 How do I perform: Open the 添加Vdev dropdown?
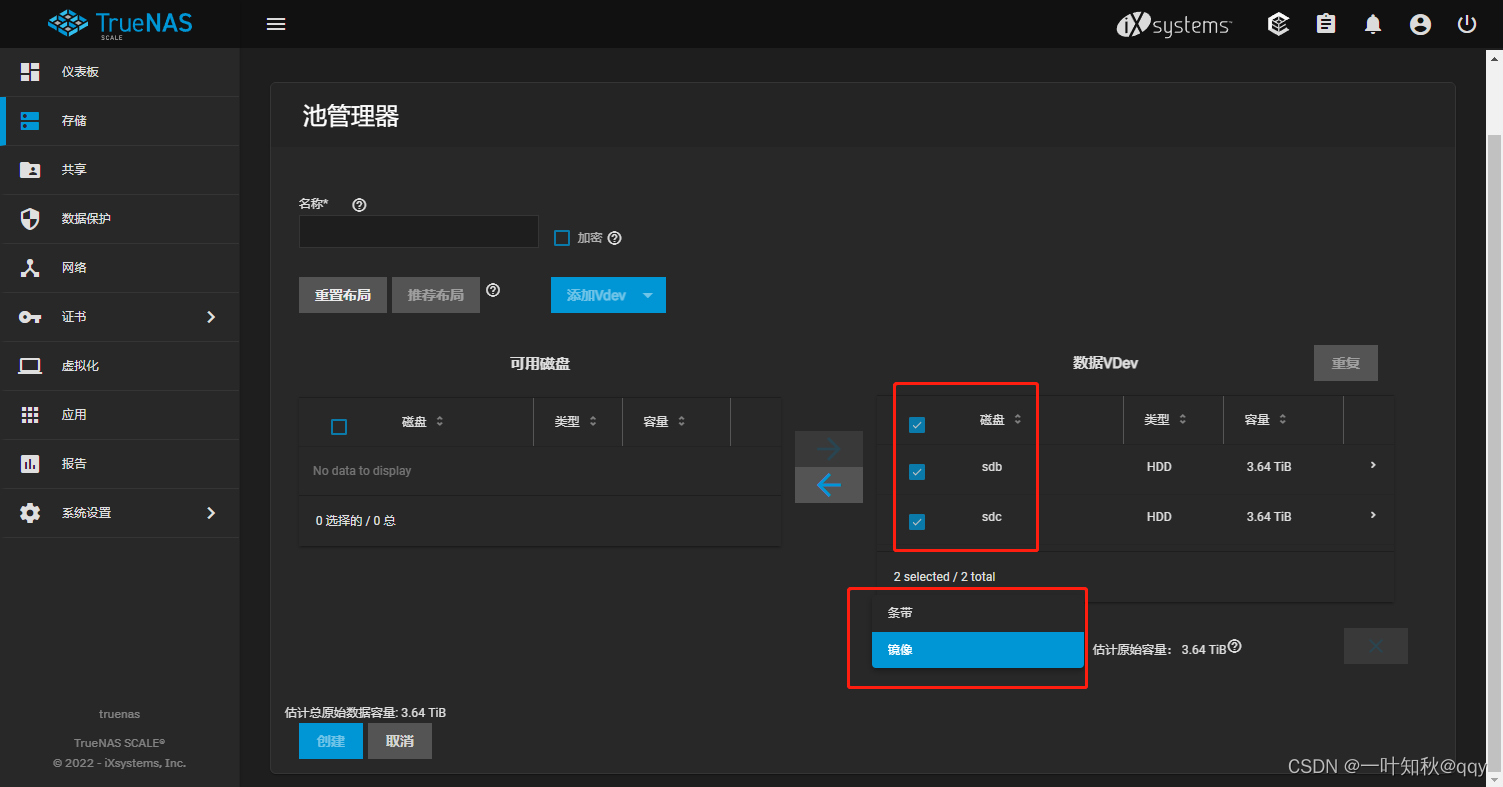608,295
